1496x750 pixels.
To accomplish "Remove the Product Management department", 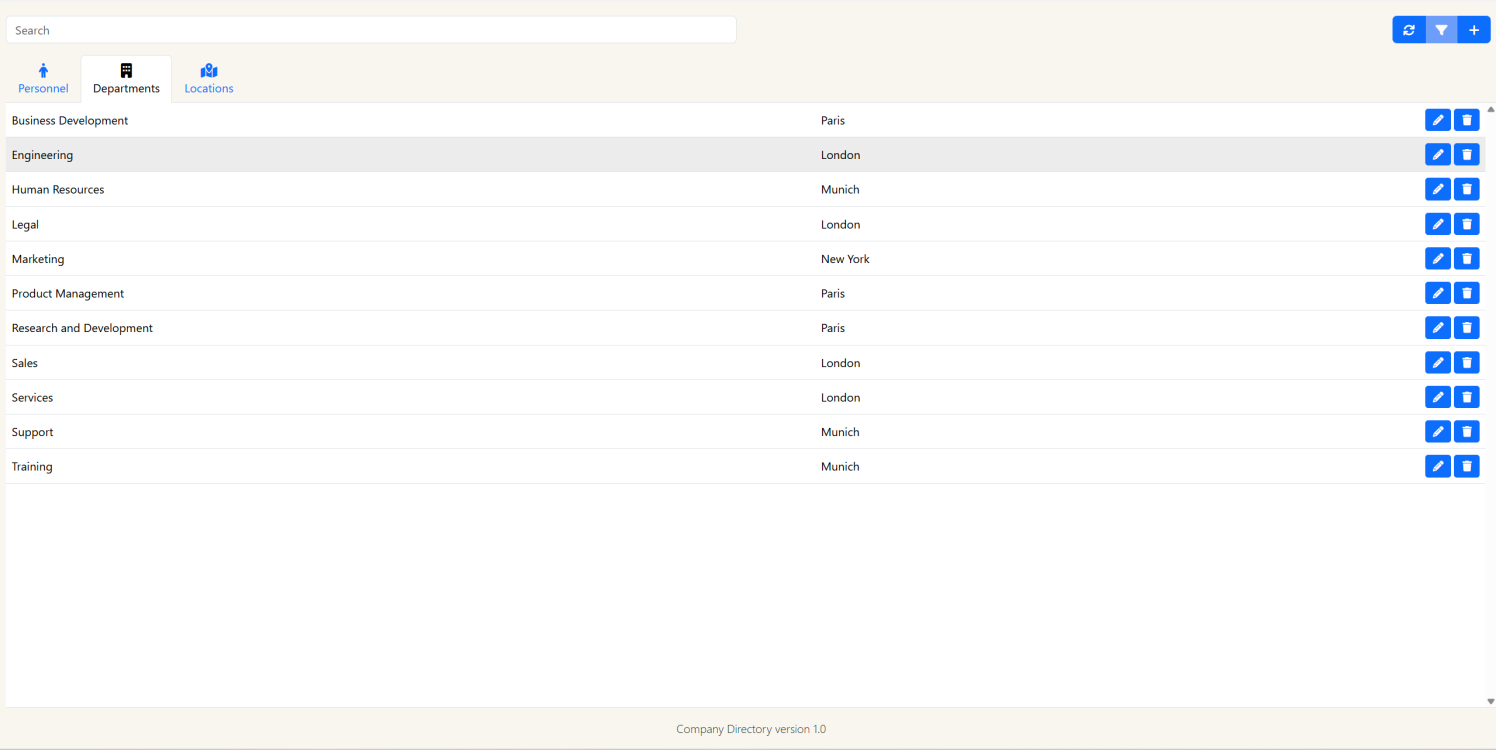I will click(x=1466, y=293).
